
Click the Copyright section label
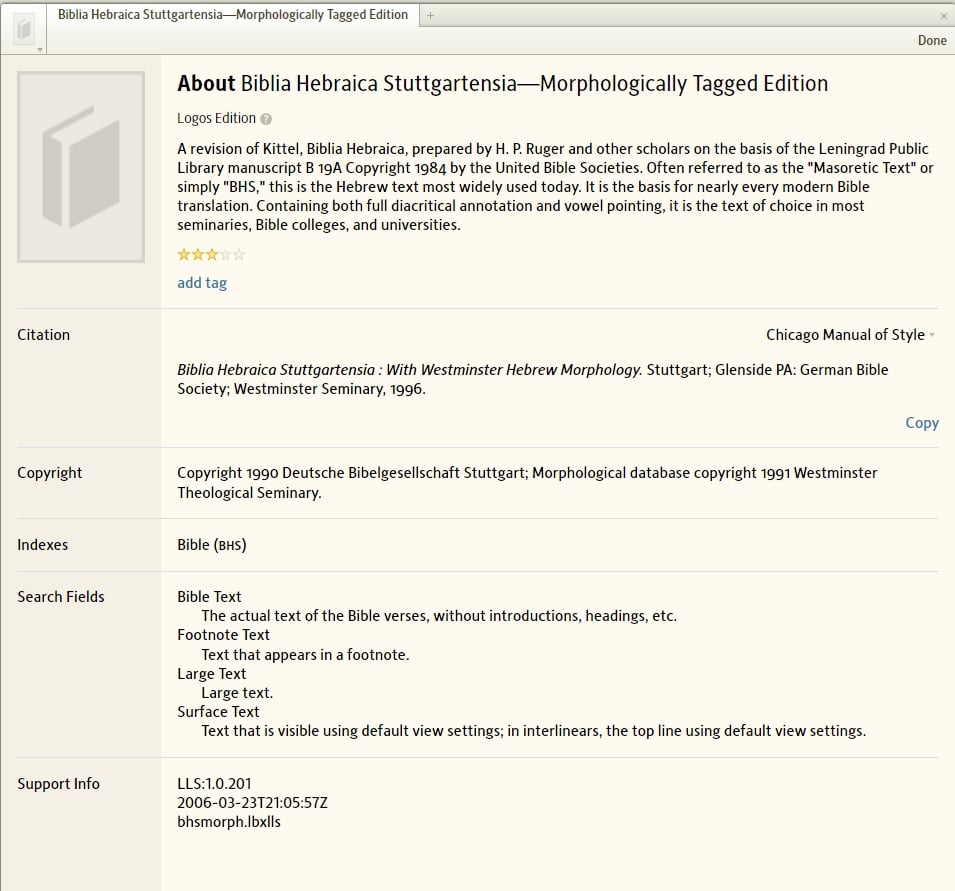49,473
